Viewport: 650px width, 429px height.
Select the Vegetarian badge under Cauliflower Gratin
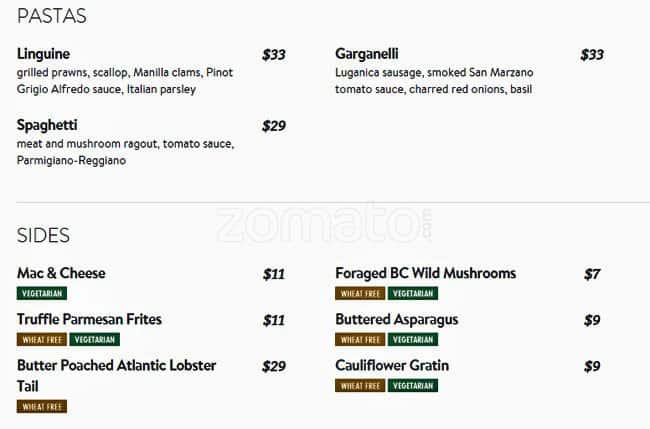pos(413,386)
